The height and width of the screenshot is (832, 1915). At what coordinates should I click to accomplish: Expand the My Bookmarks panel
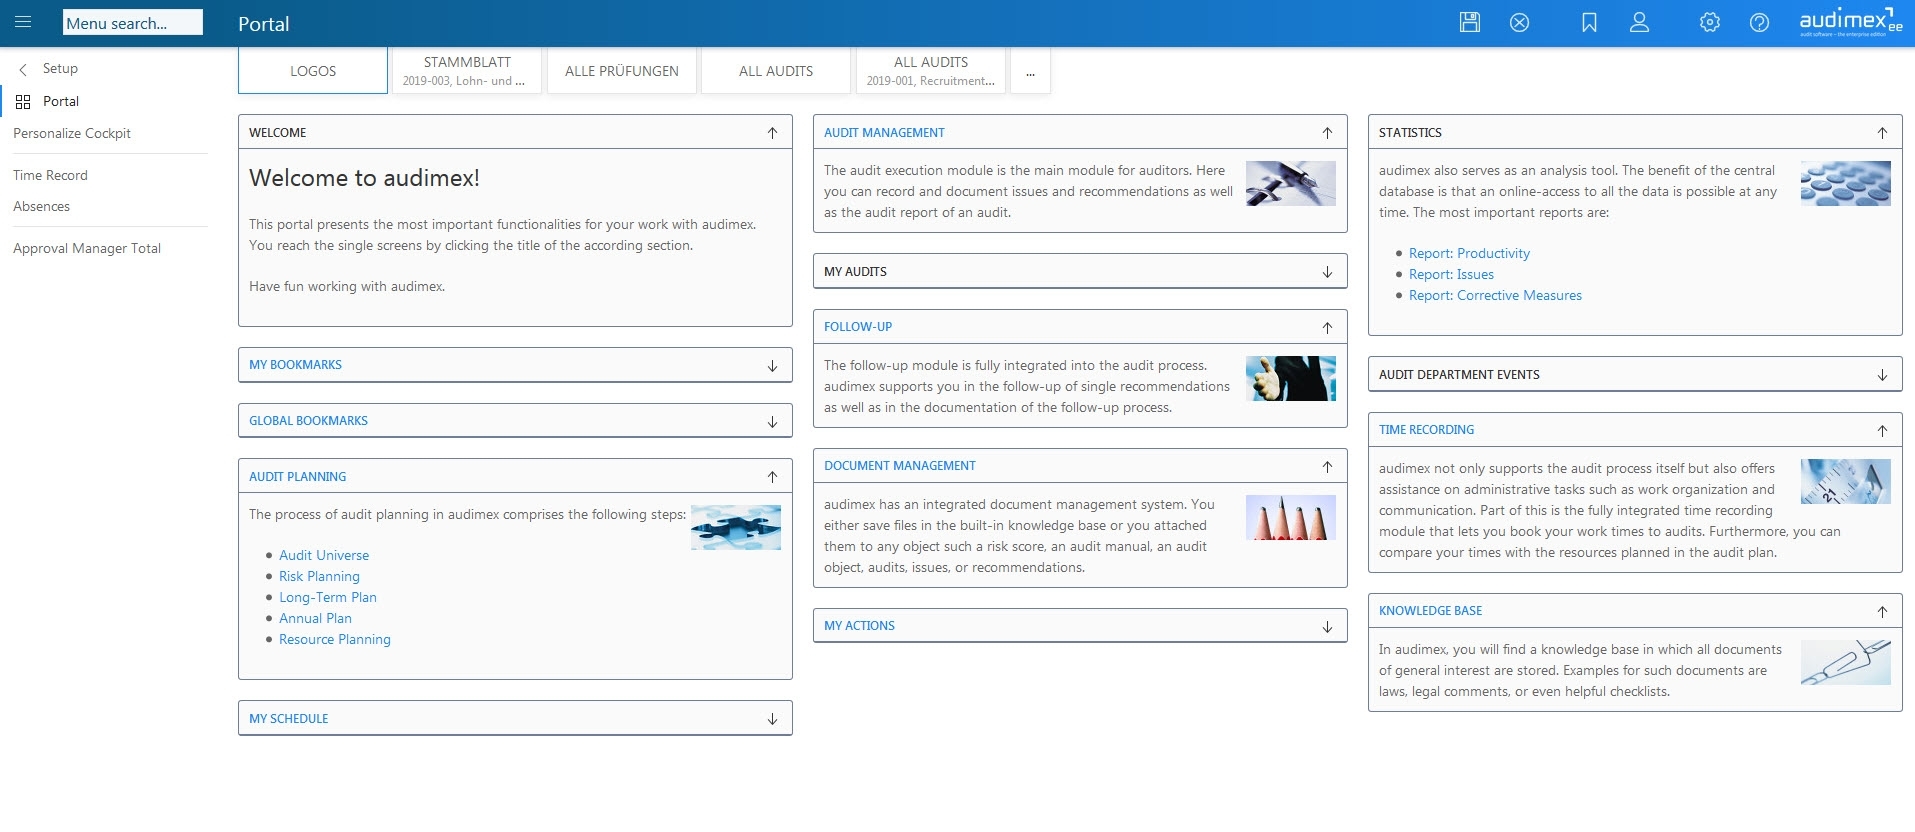(772, 365)
